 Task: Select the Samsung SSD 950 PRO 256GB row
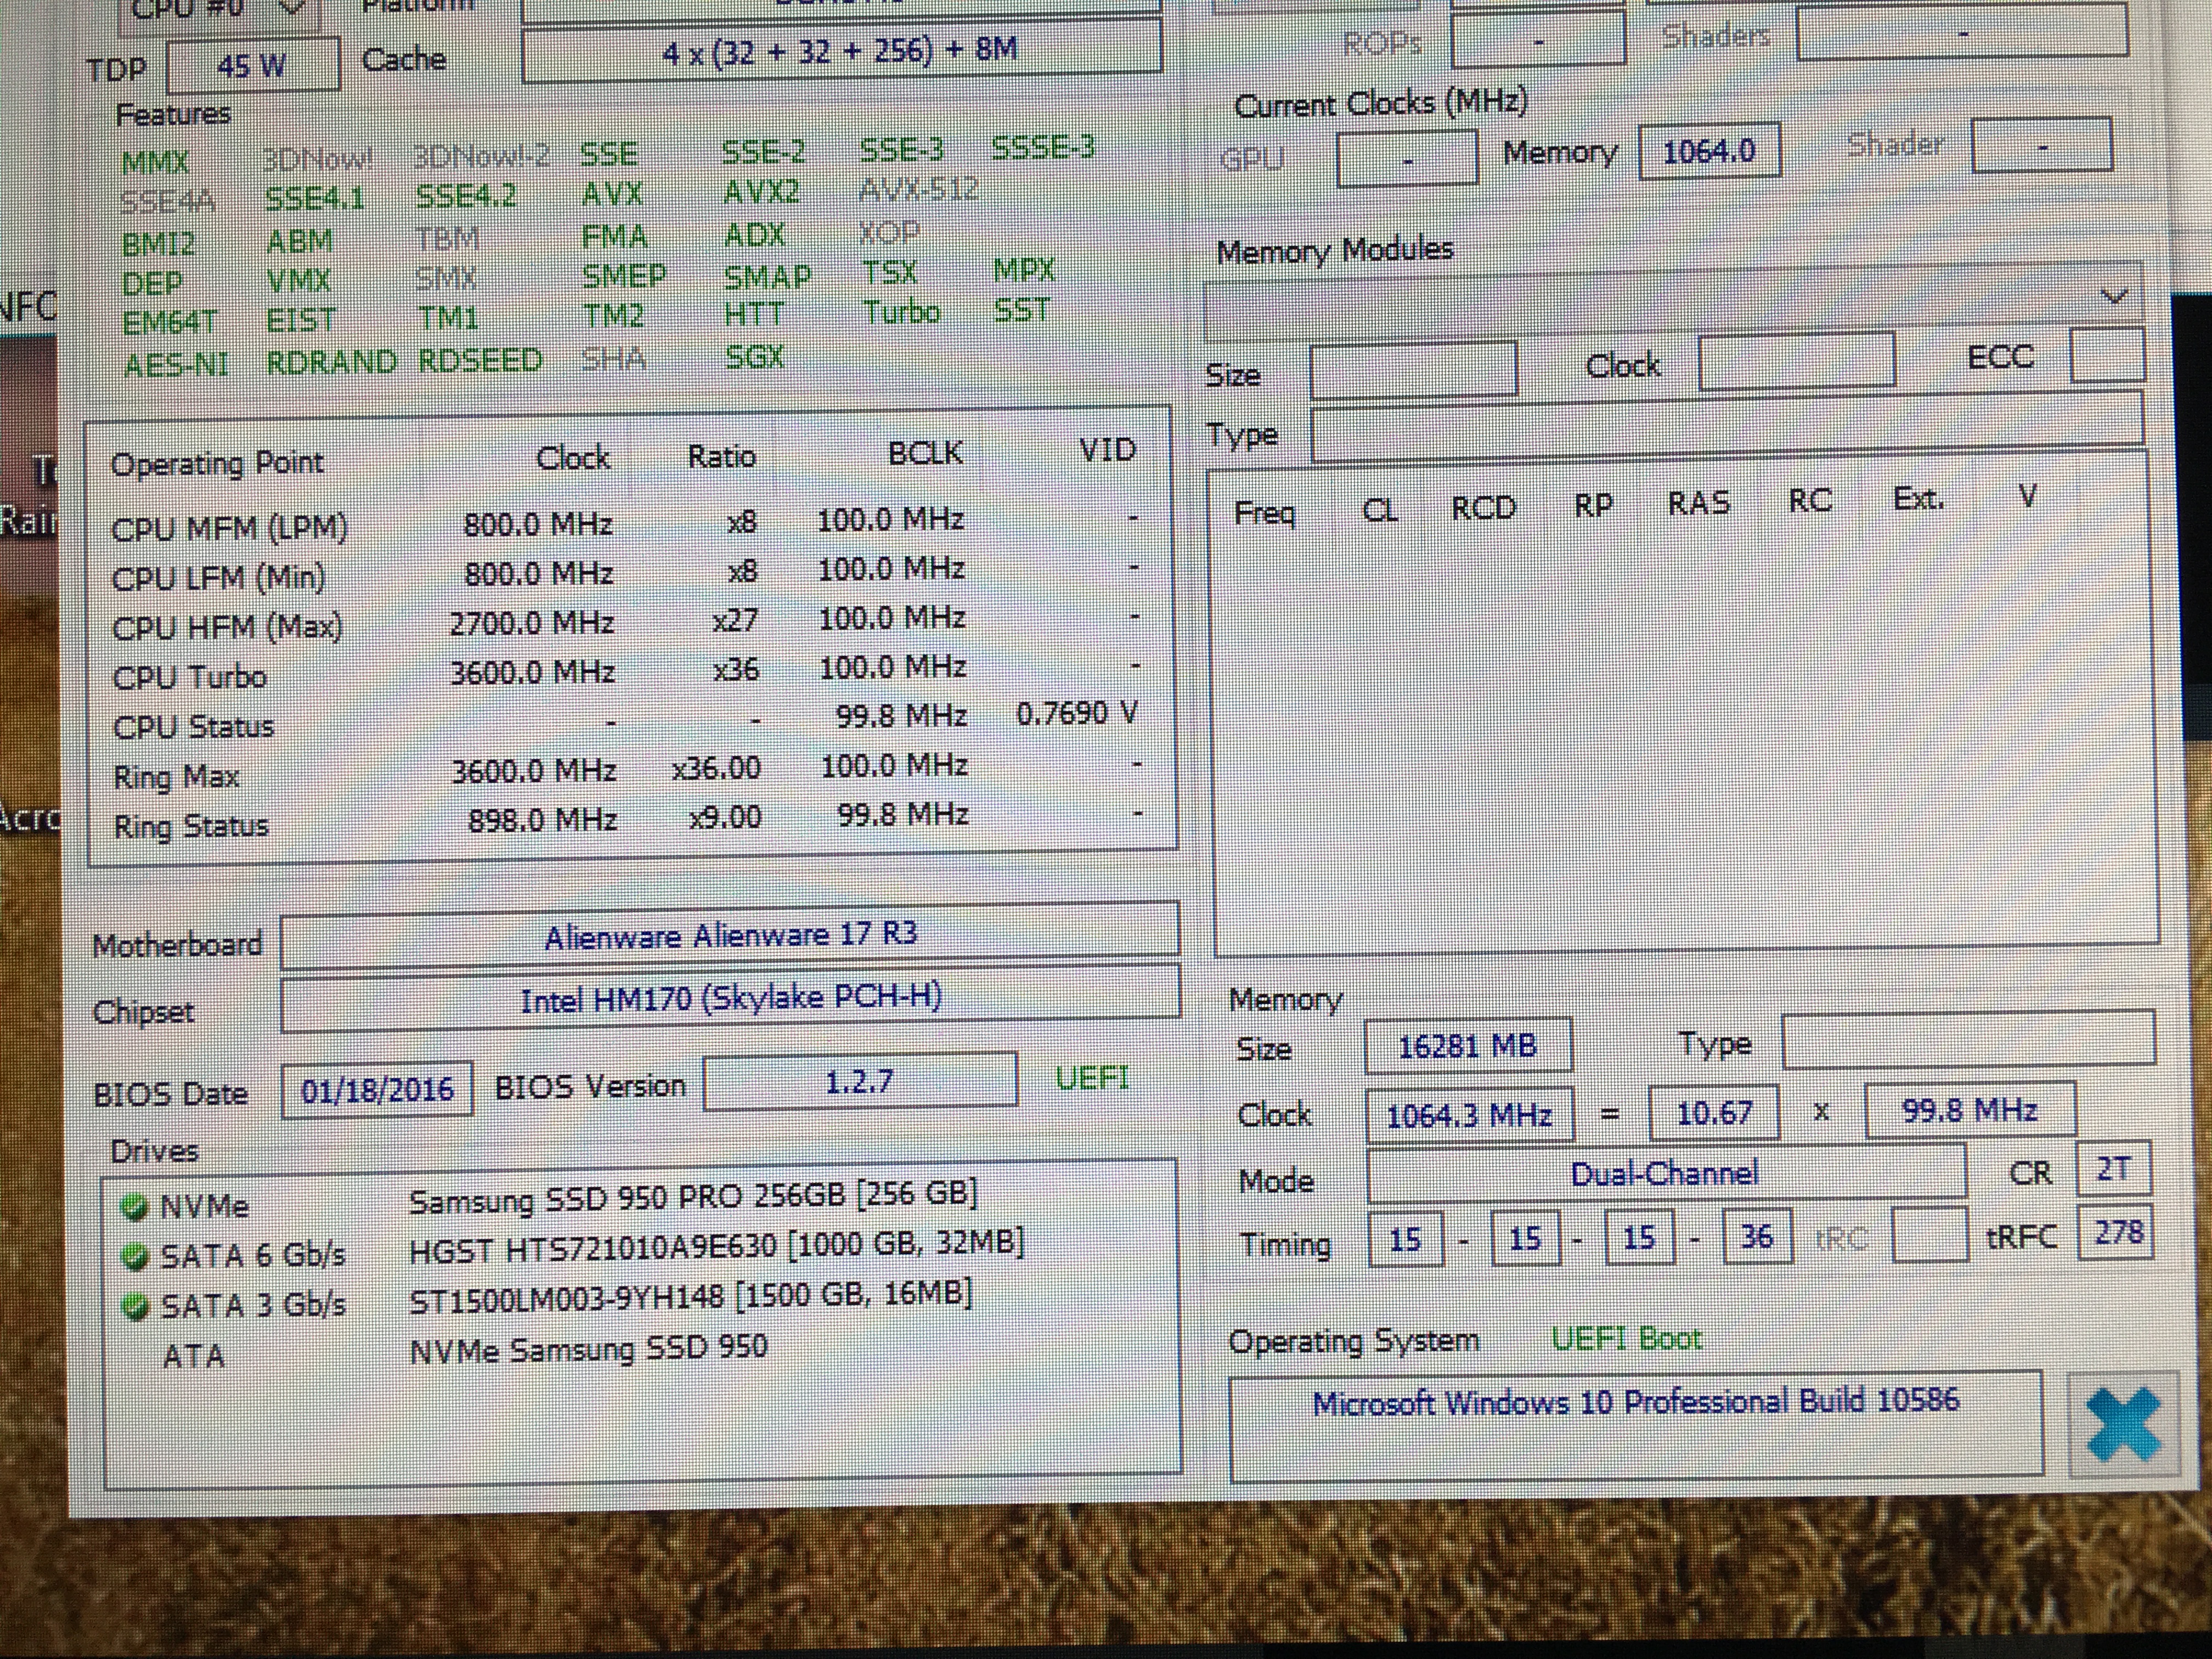640,1199
